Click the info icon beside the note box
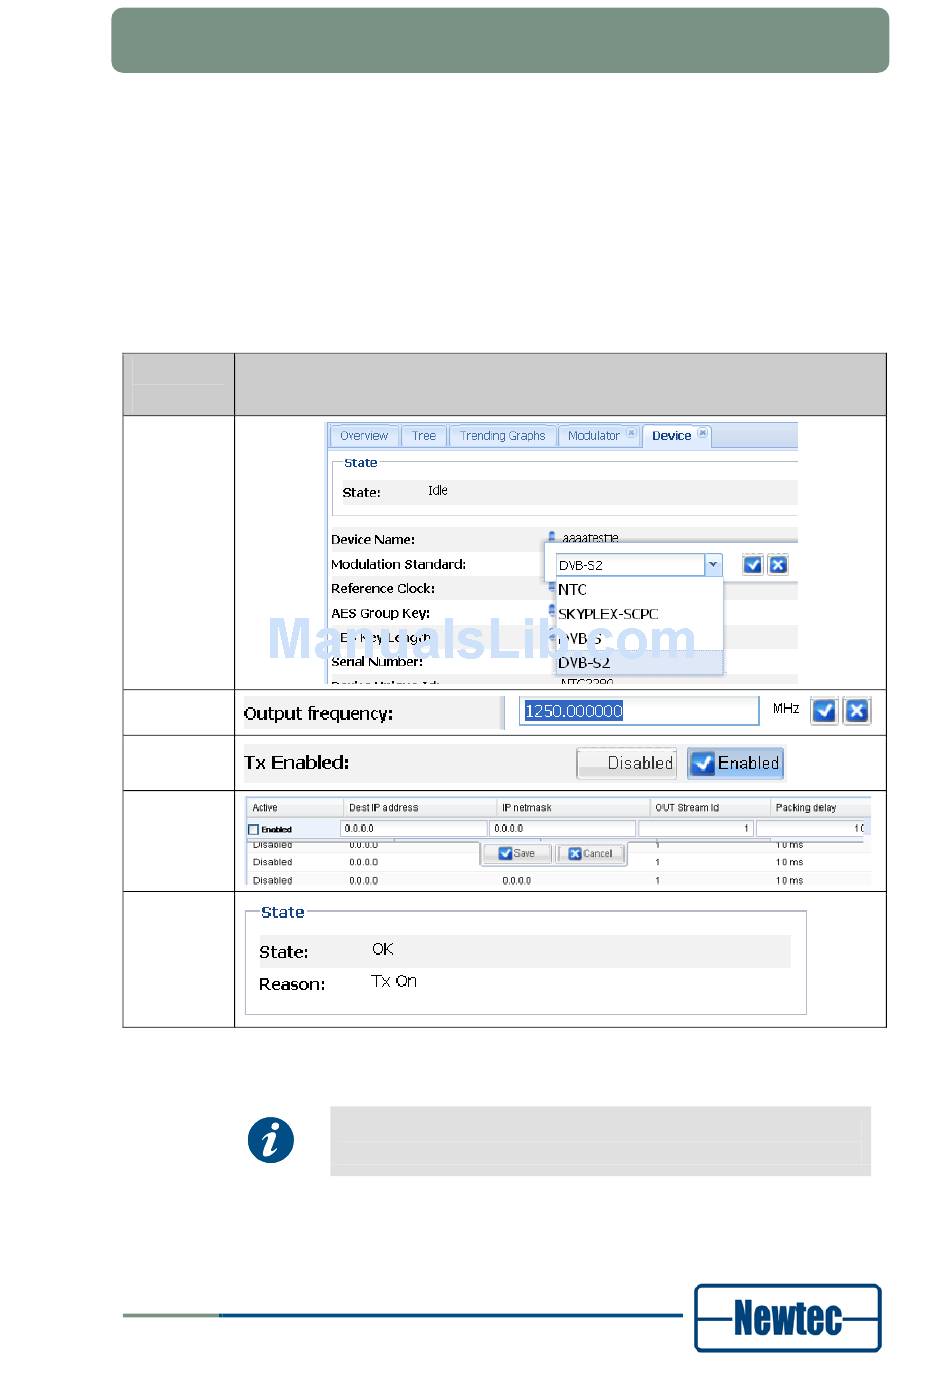The image size is (950, 1387). [271, 1140]
